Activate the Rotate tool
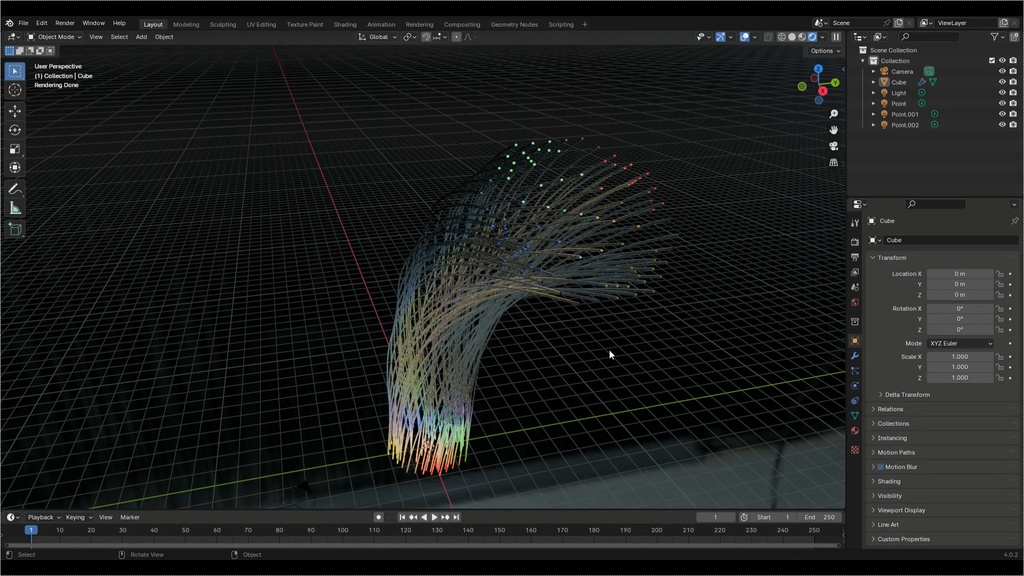 point(14,130)
